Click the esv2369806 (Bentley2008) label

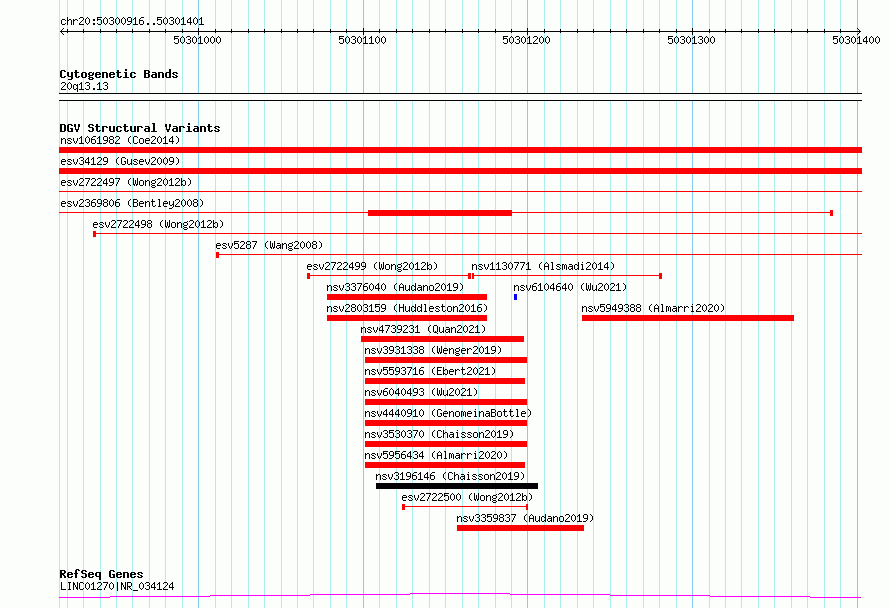132,203
